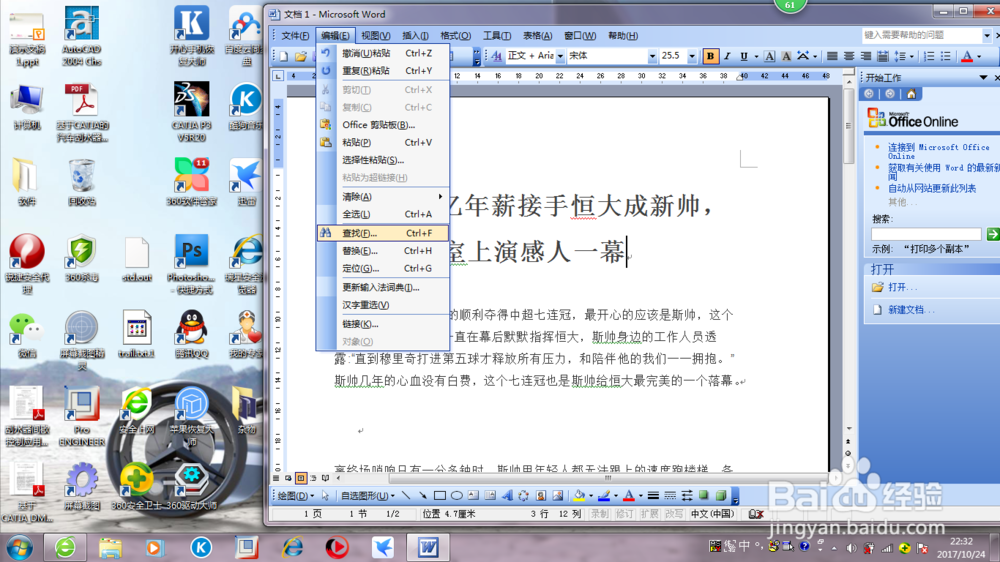Insert picture icon on drawing toolbar
This screenshot has width=1000, height=562.
557,496
